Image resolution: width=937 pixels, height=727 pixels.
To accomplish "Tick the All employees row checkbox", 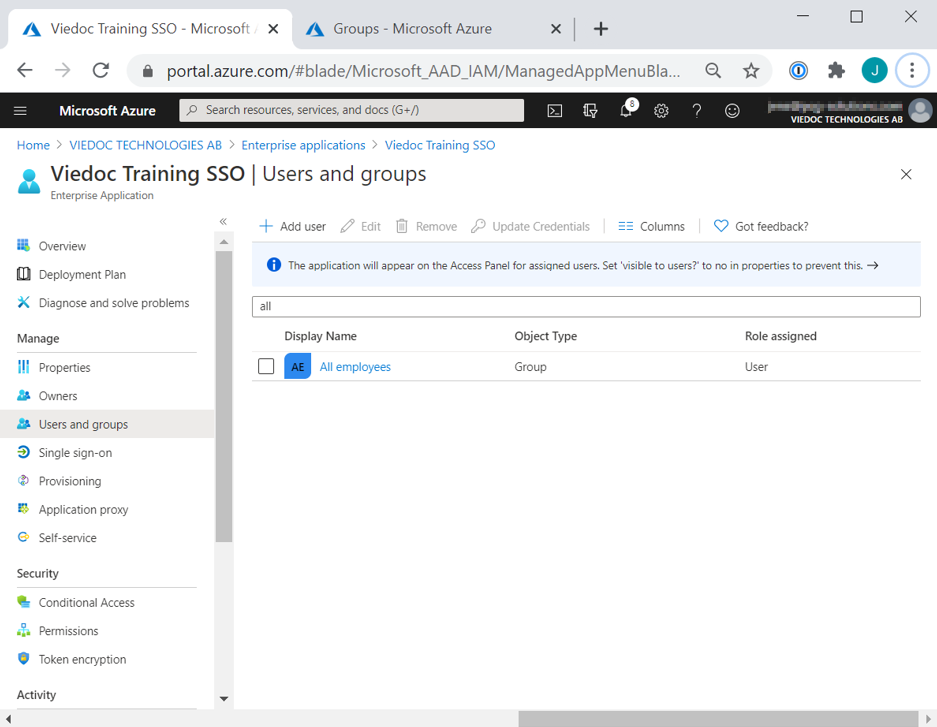I will [266, 367].
